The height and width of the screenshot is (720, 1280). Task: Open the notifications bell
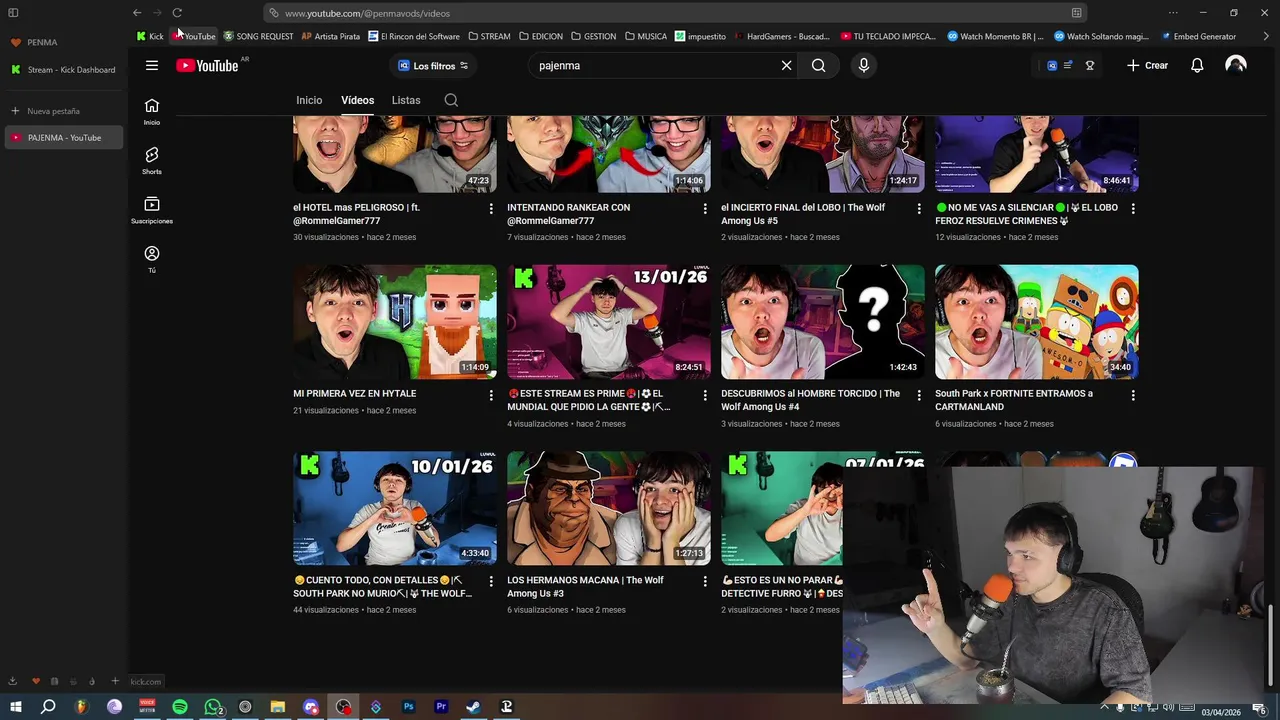pos(1197,66)
